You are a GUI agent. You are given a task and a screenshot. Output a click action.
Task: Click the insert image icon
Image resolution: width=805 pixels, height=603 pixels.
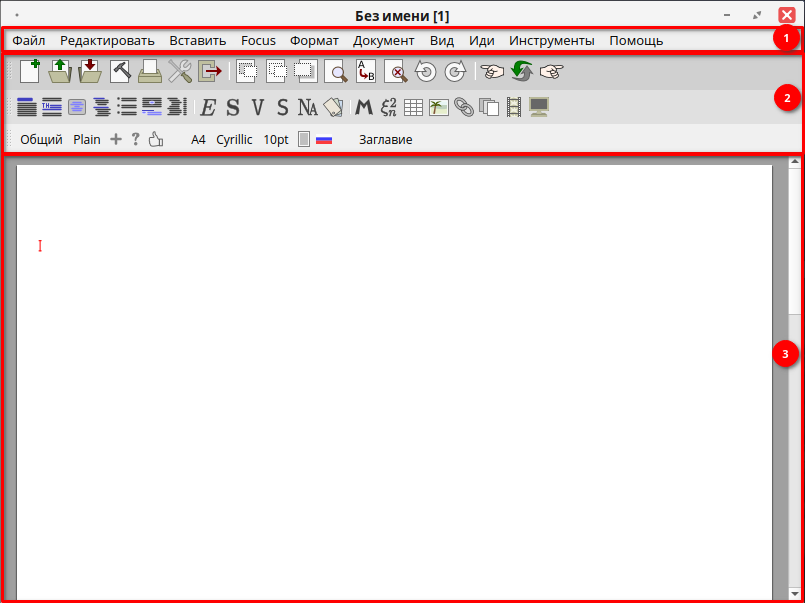[x=439, y=107]
